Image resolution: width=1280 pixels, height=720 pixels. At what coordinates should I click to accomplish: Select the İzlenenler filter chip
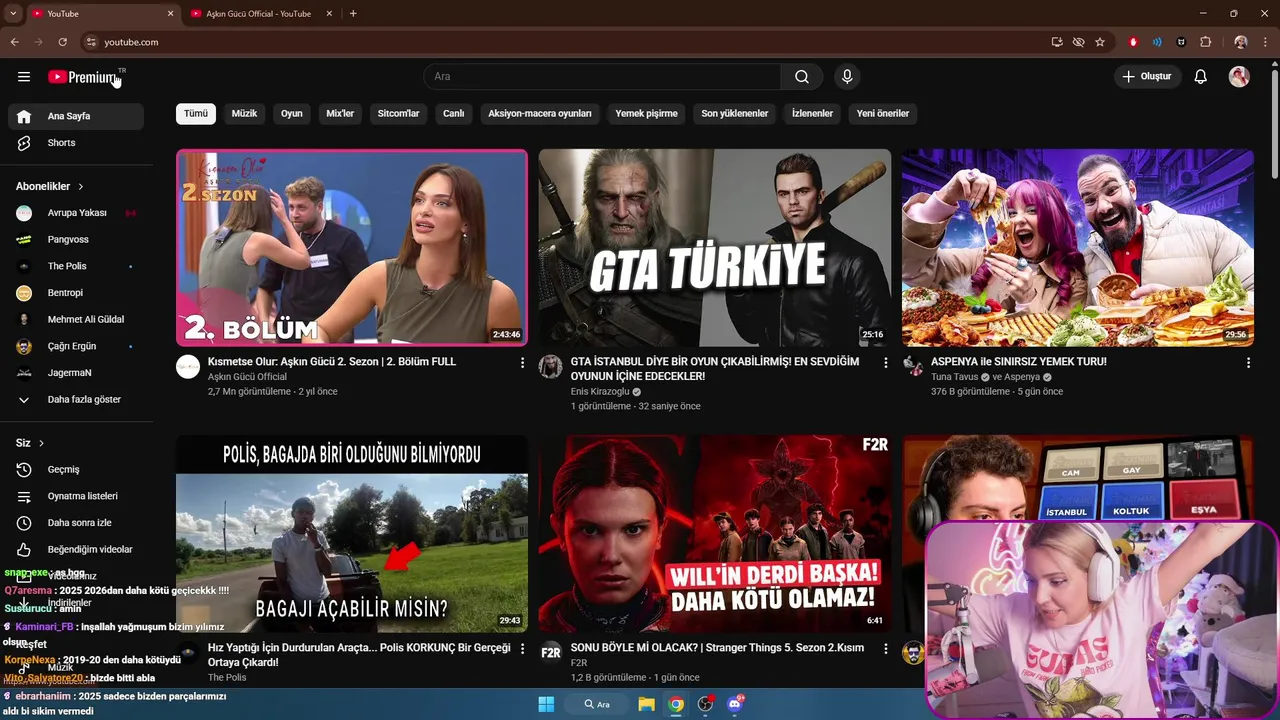(812, 114)
